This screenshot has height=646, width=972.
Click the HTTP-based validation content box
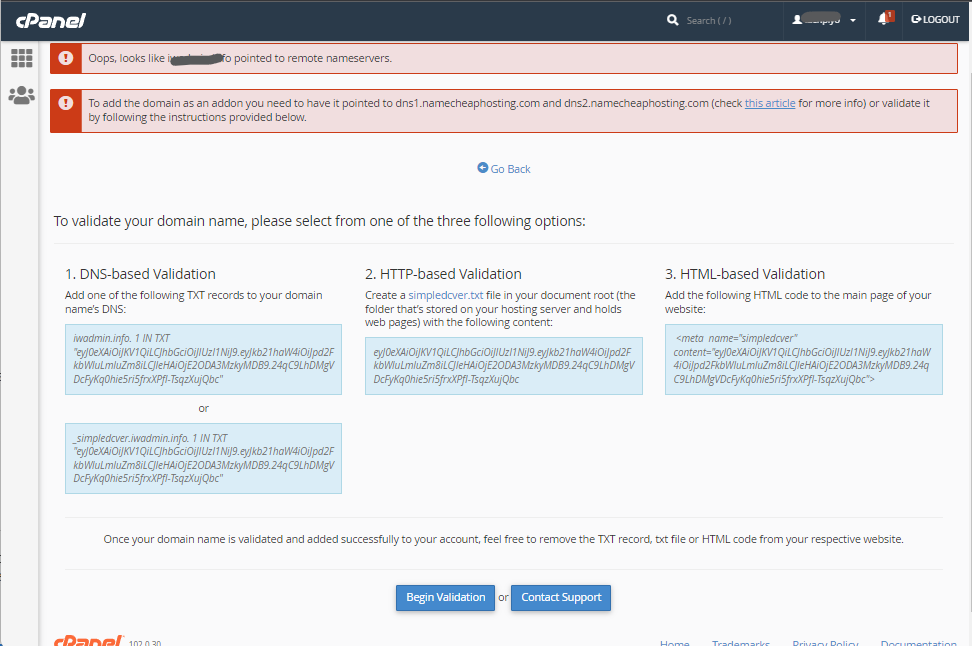coord(503,366)
